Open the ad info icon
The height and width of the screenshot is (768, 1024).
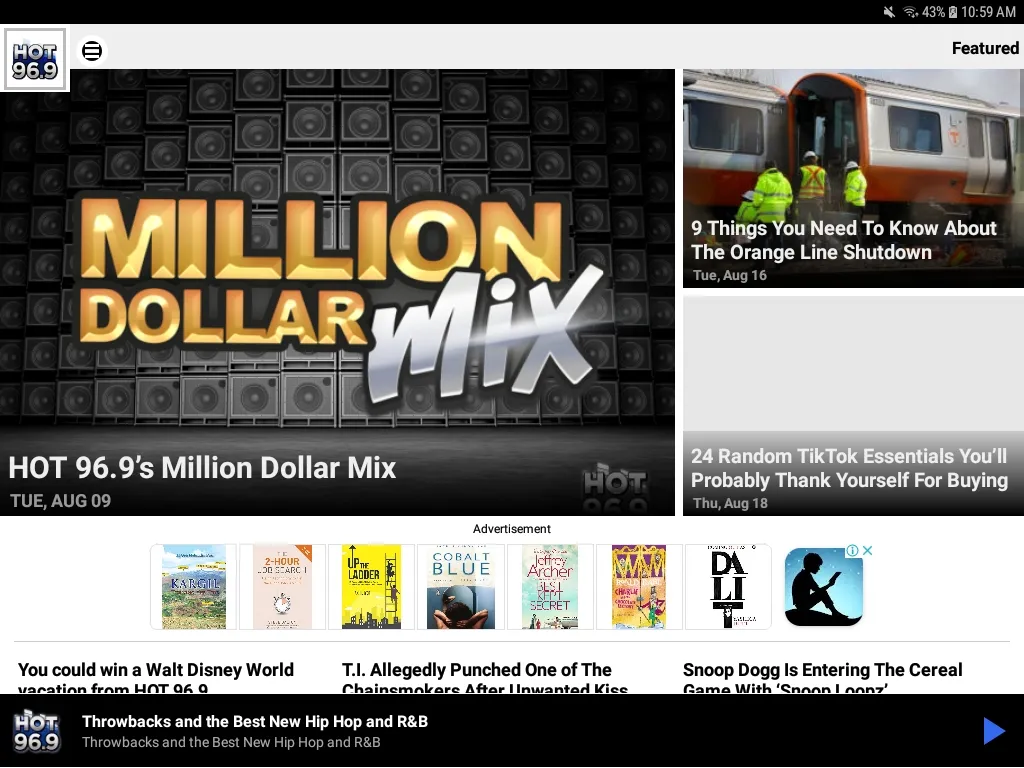click(852, 551)
